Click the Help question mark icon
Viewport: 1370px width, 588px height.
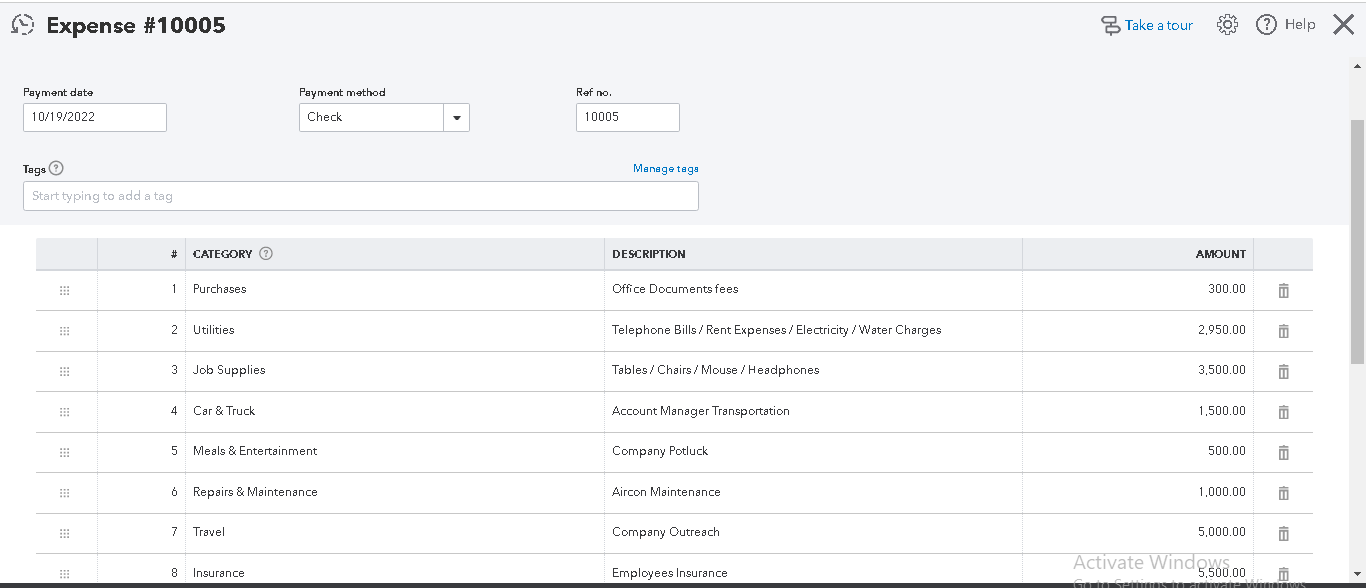(1266, 25)
